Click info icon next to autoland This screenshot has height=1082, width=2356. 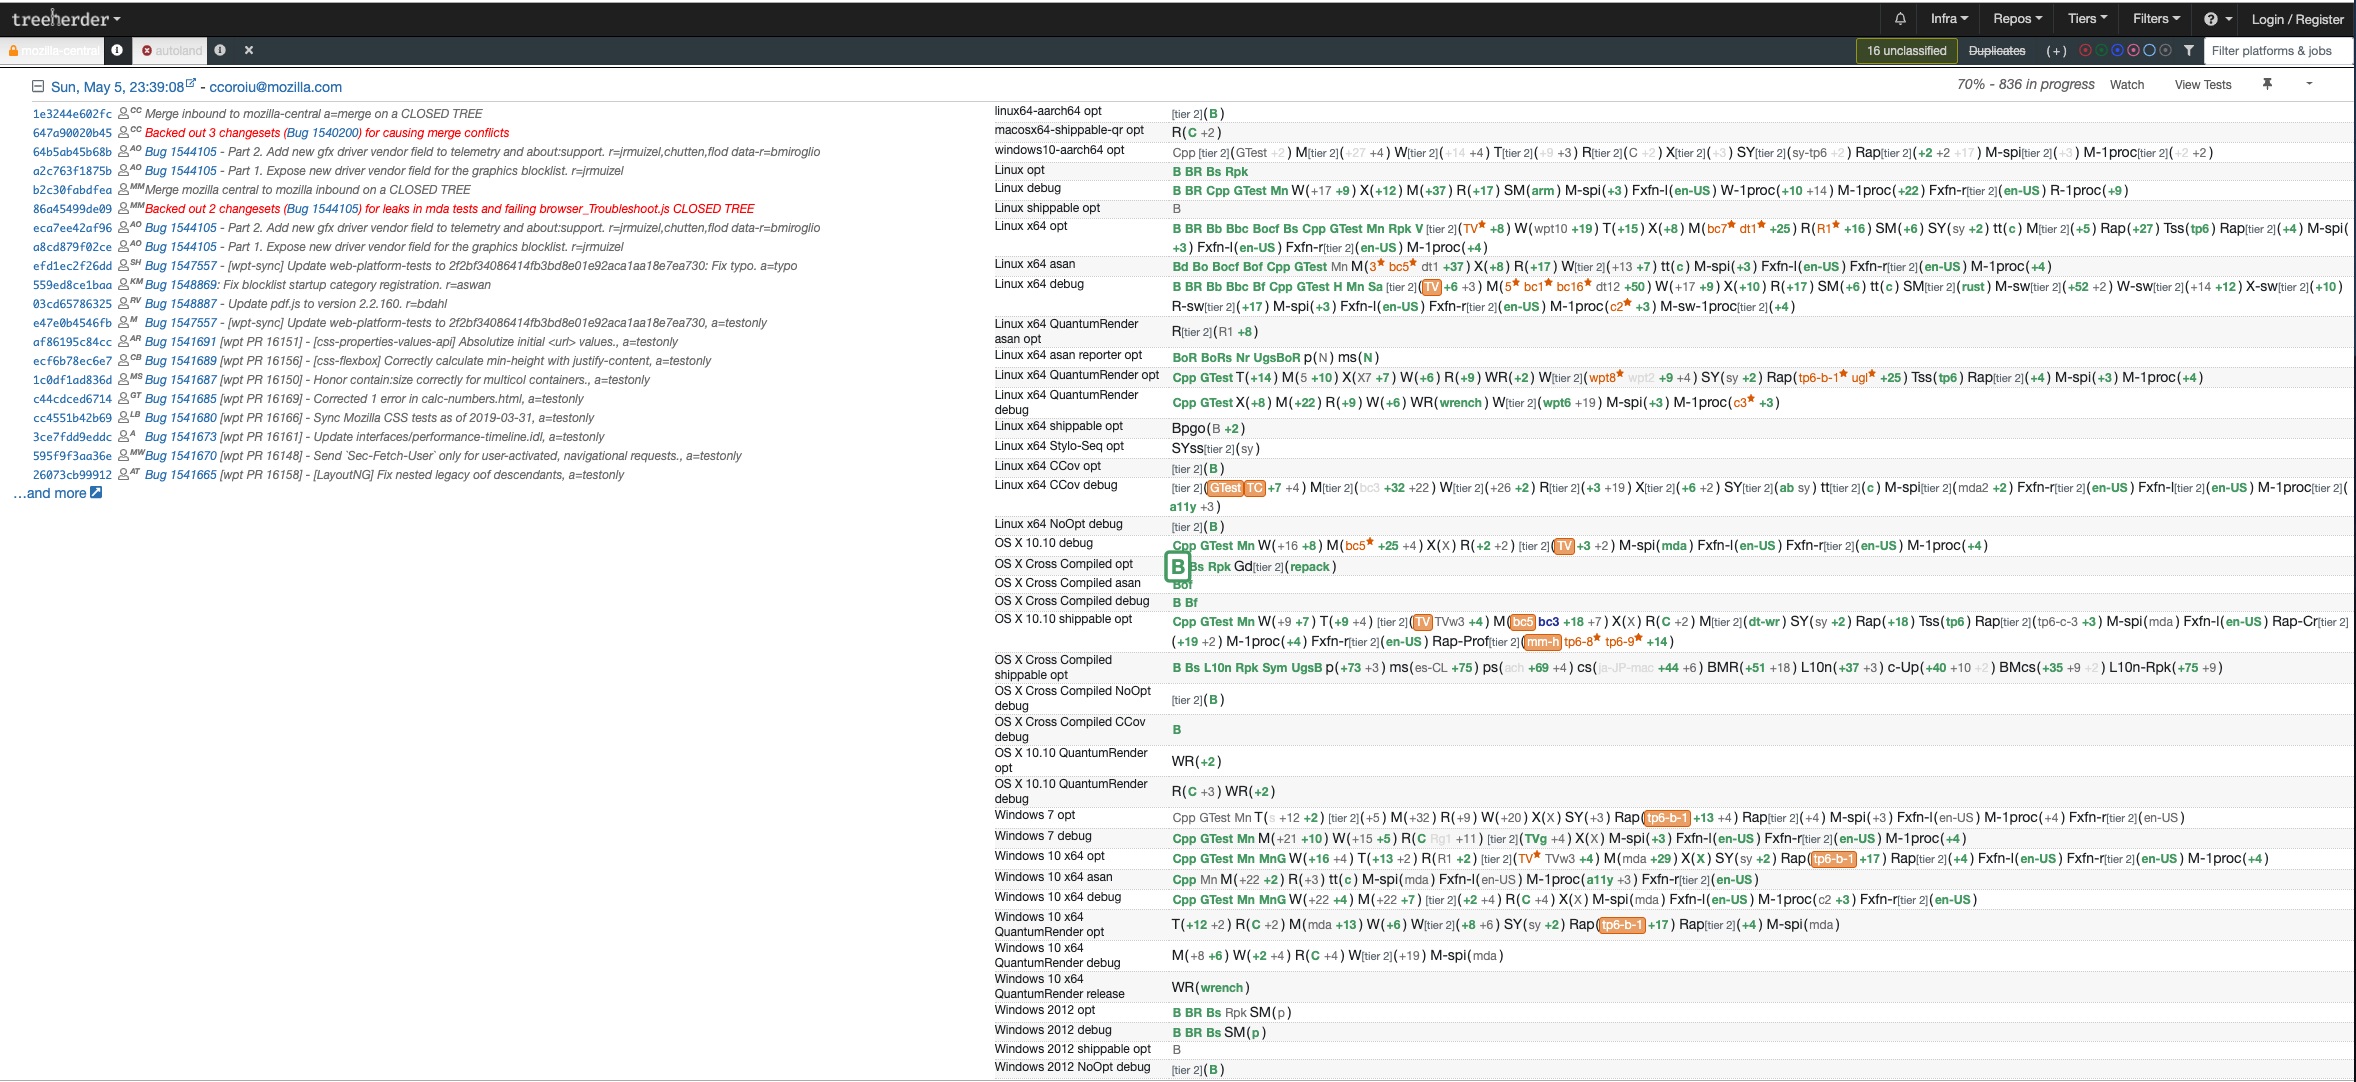[220, 51]
